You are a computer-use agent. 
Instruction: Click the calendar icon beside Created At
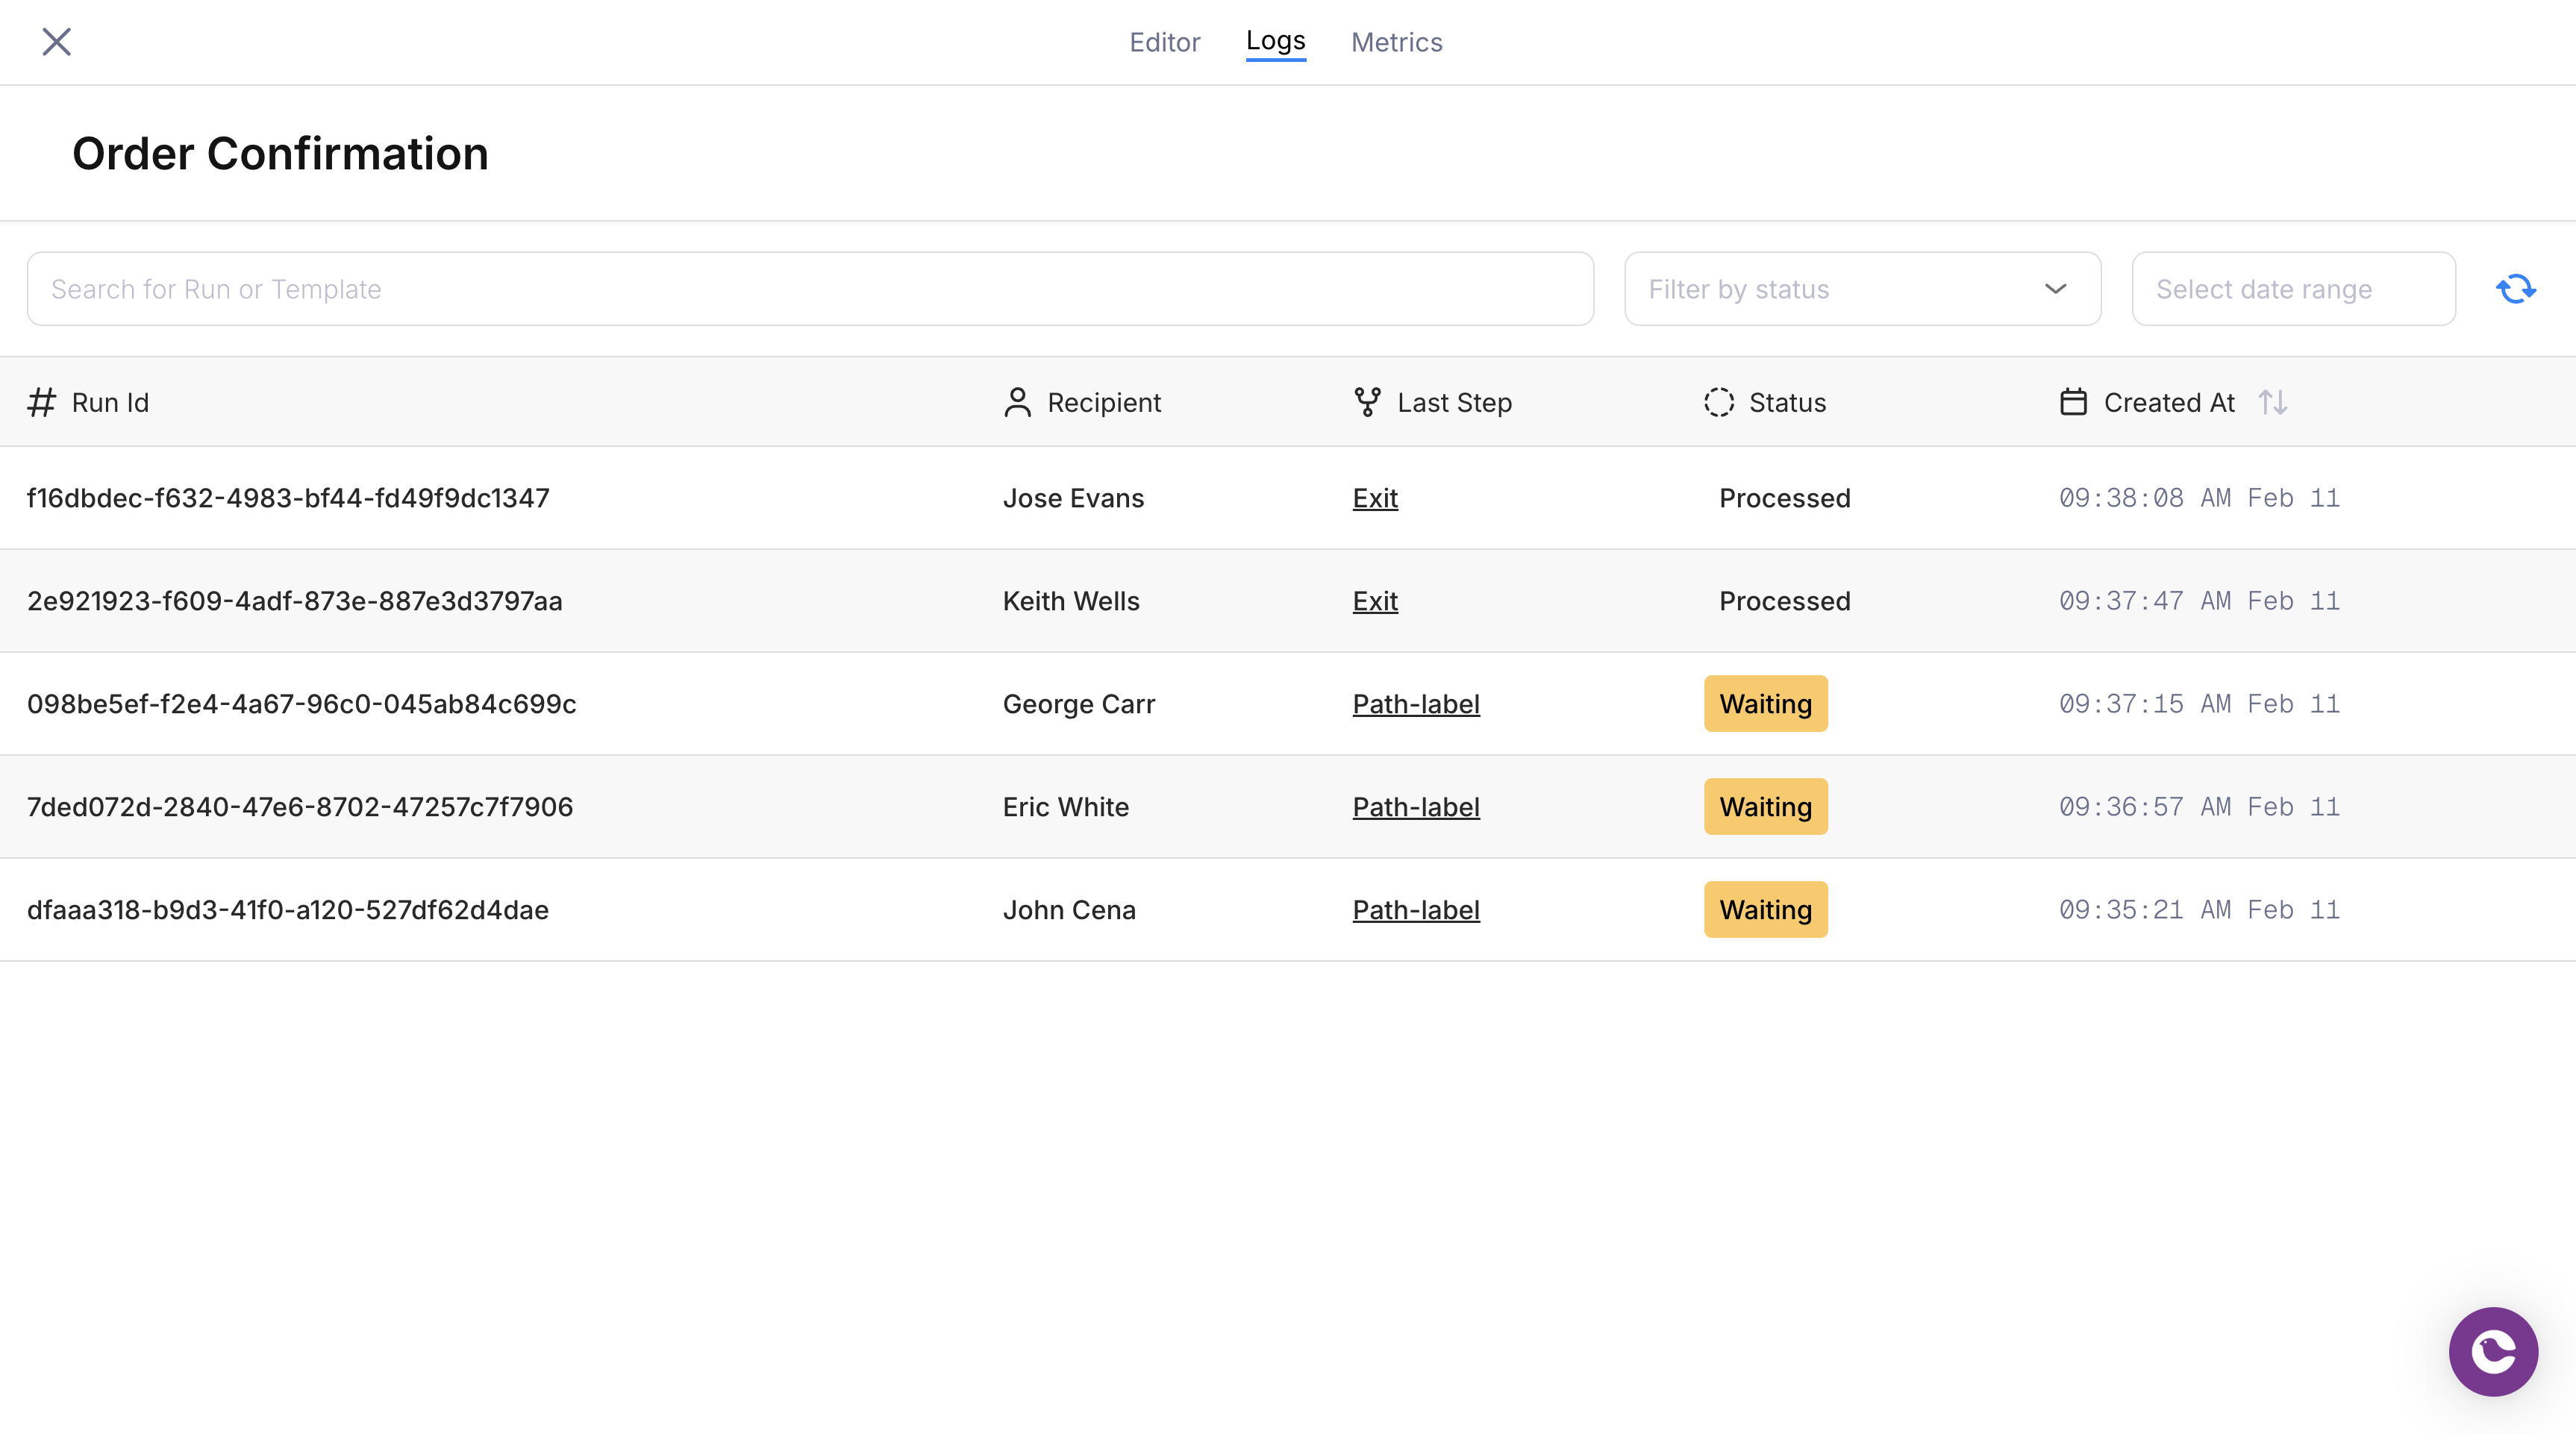pos(2073,402)
